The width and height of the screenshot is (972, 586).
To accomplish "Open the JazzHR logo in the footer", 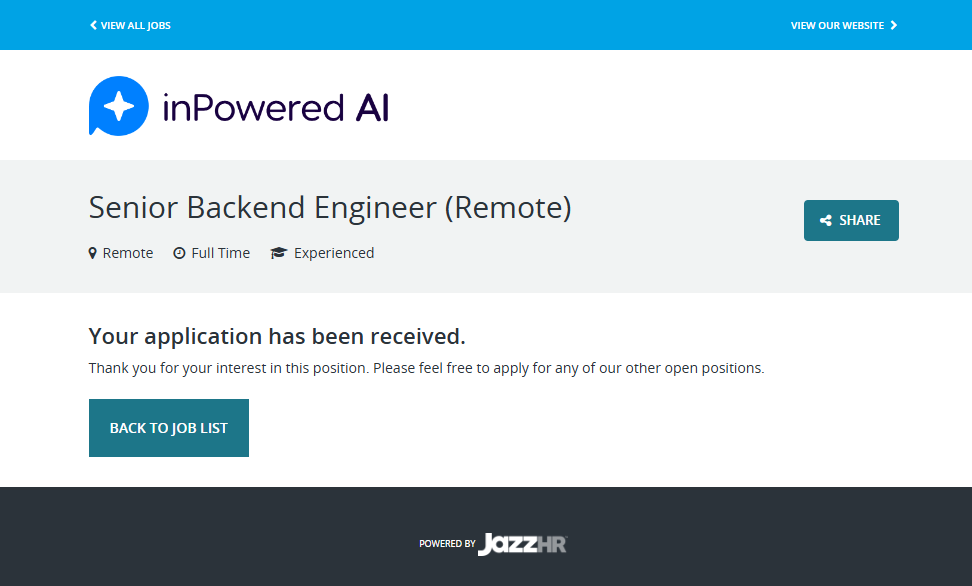I will point(523,544).
